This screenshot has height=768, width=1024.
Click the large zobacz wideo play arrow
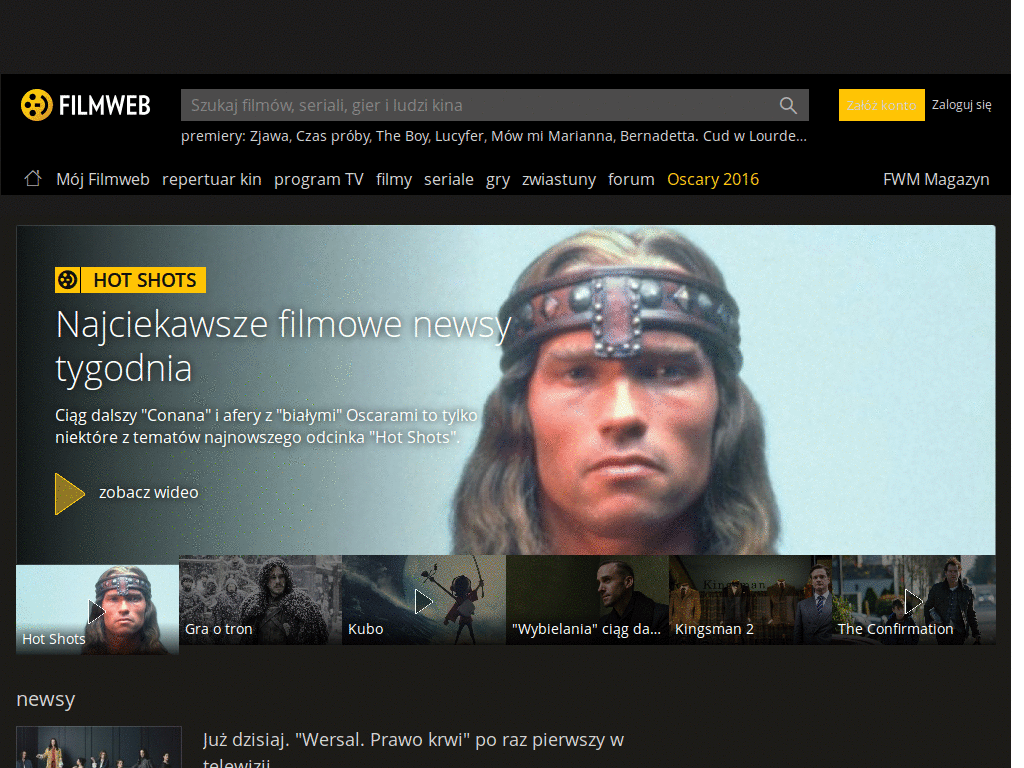(68, 492)
